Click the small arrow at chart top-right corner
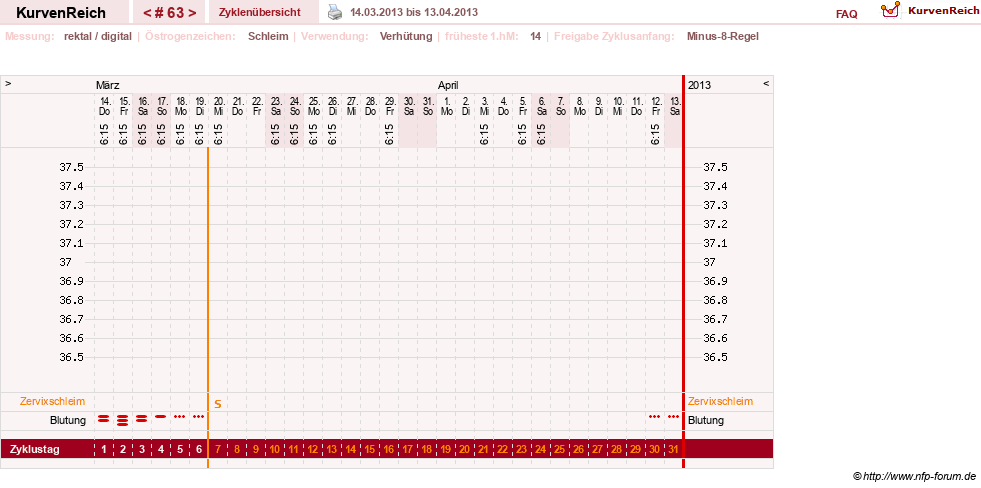 coord(766,83)
